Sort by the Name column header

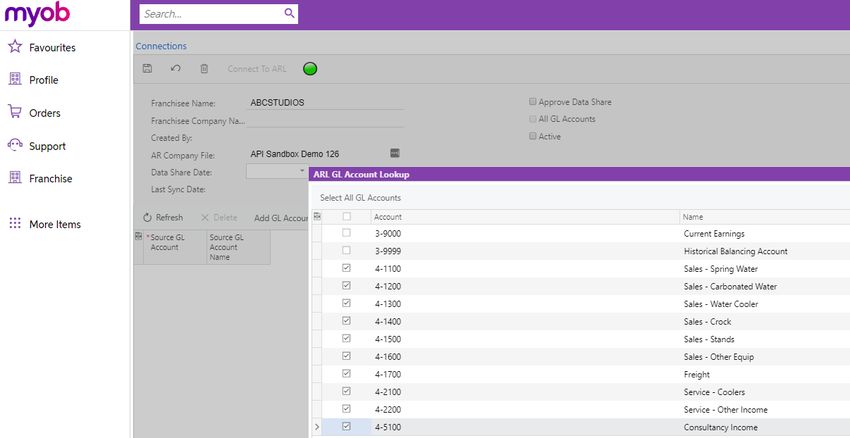pyautogui.click(x=765, y=217)
